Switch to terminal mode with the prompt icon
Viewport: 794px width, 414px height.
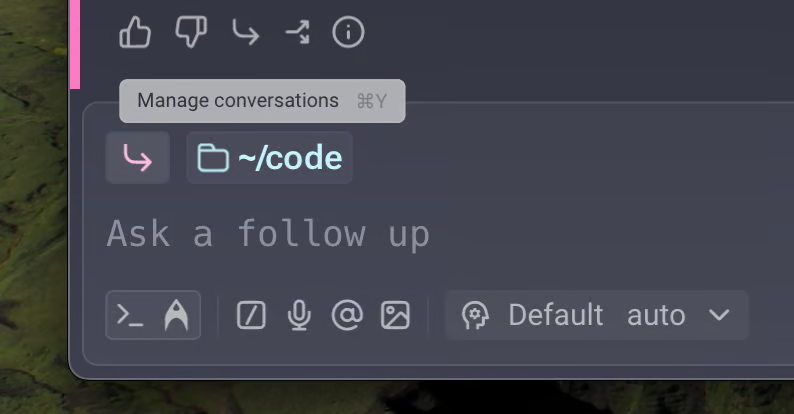point(131,315)
